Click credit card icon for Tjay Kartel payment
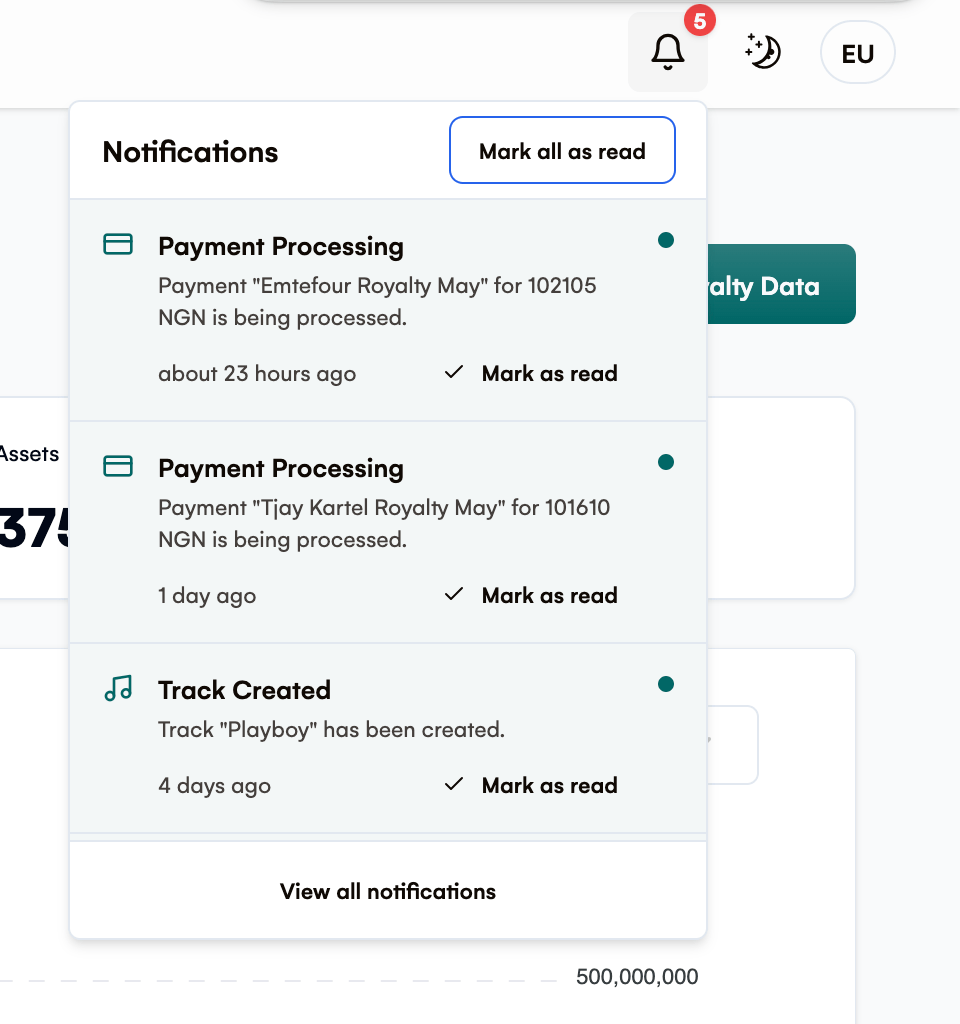Viewport: 960px width, 1024px height. pos(118,466)
